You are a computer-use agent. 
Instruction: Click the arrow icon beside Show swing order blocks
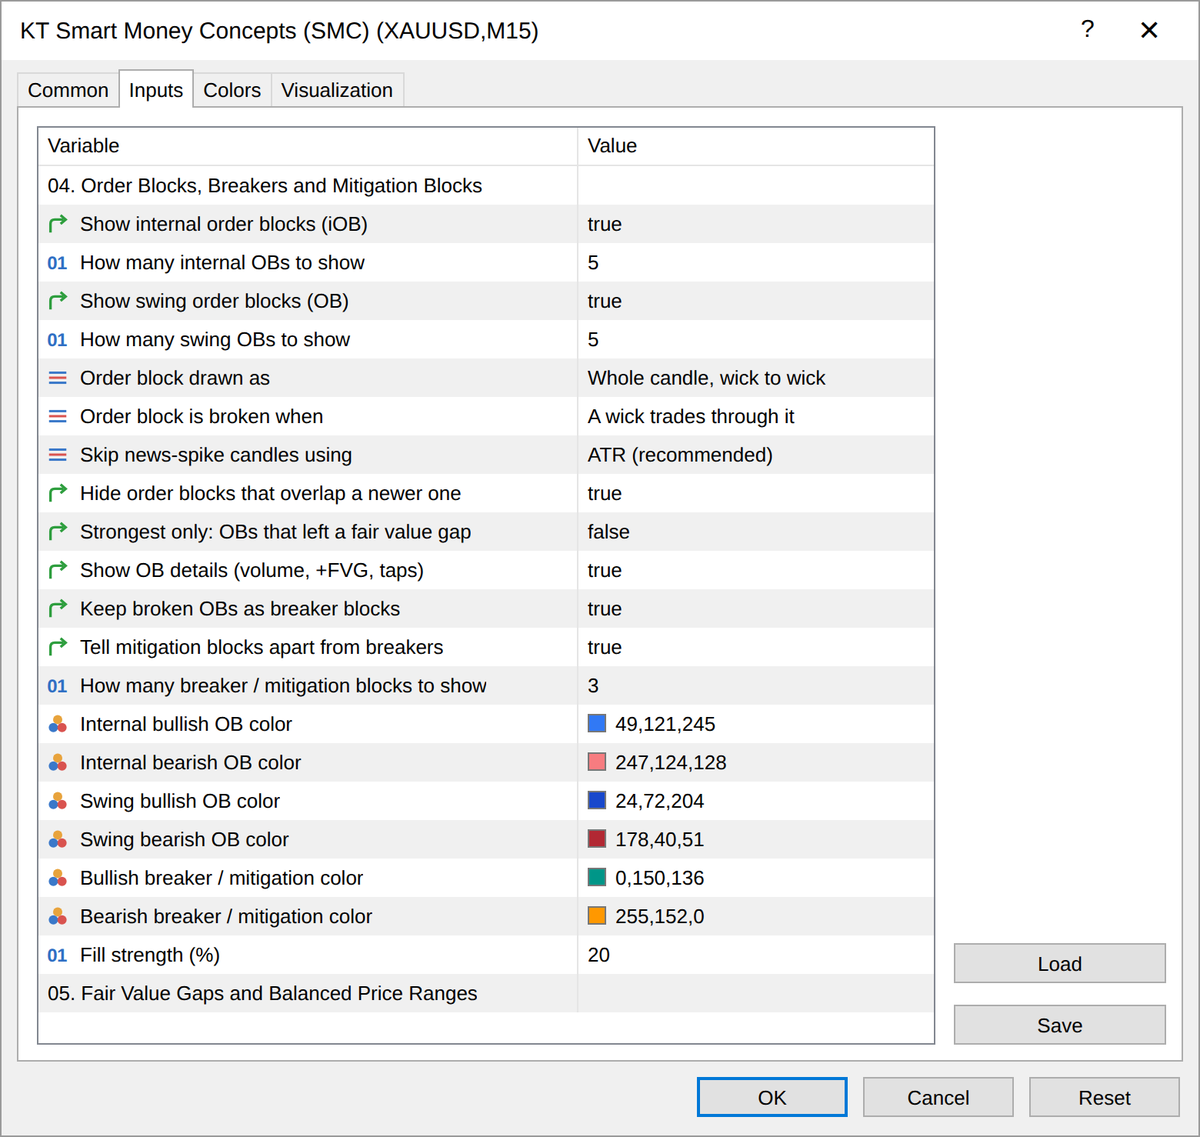(x=58, y=301)
